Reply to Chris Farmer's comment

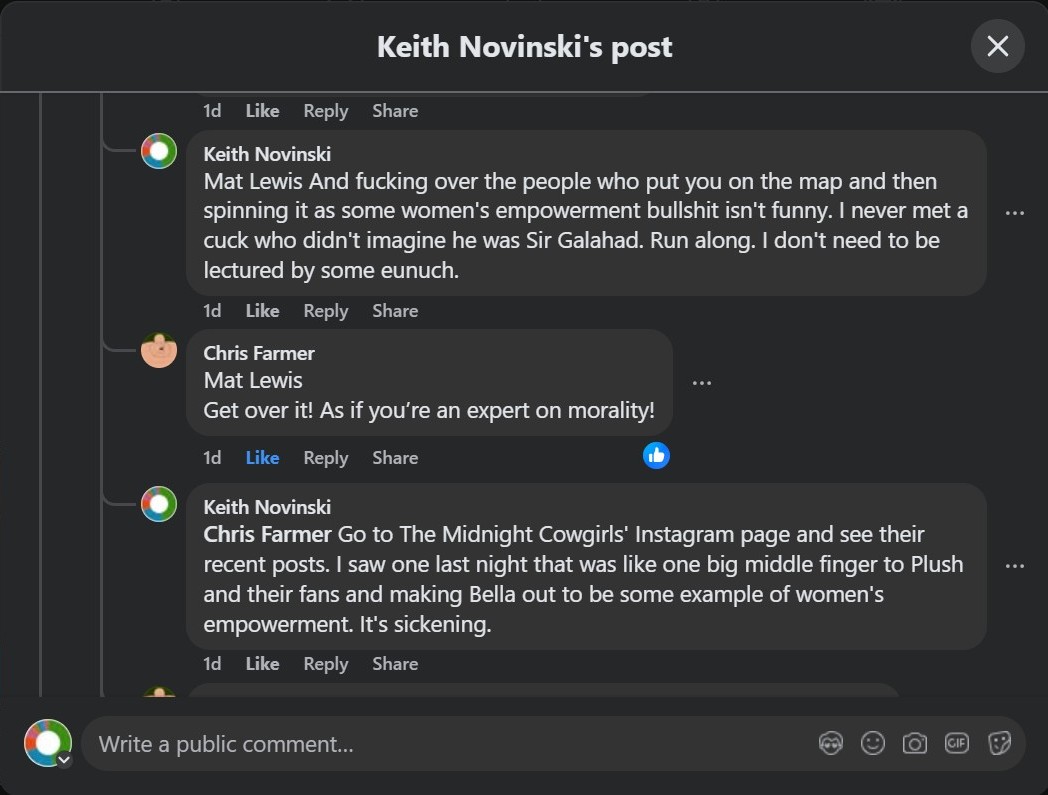[x=325, y=458]
